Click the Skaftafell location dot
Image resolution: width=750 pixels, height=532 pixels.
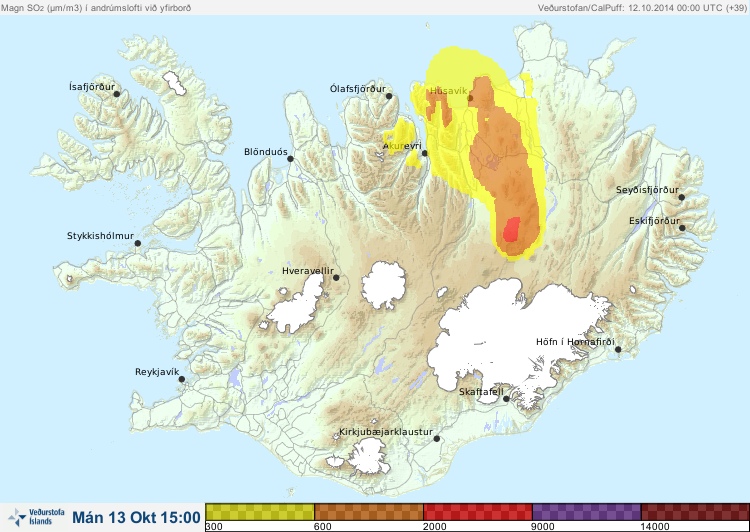[506, 399]
